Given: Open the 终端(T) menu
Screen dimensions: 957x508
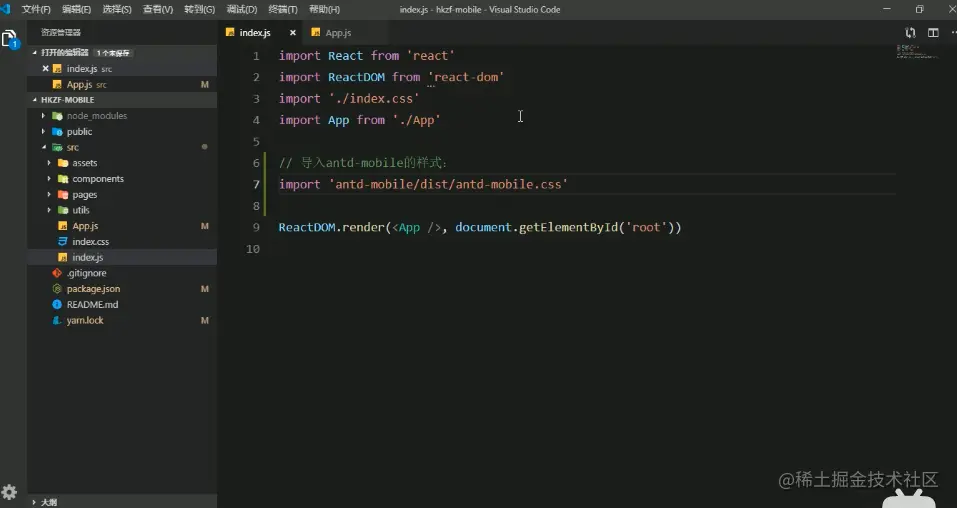Looking at the screenshot, I should click(x=283, y=10).
